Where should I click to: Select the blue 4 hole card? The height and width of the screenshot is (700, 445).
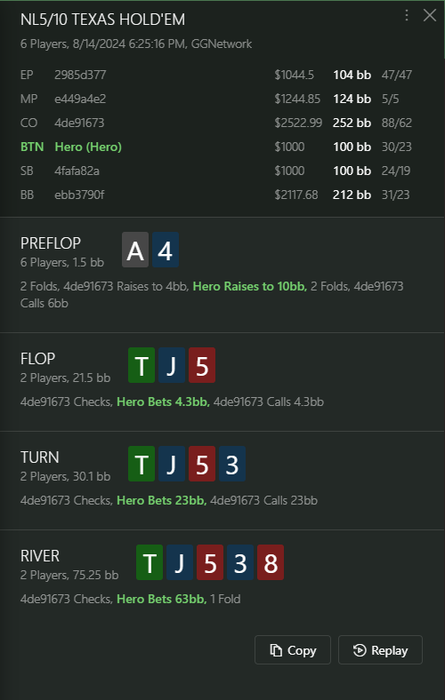pyautogui.click(x=165, y=250)
